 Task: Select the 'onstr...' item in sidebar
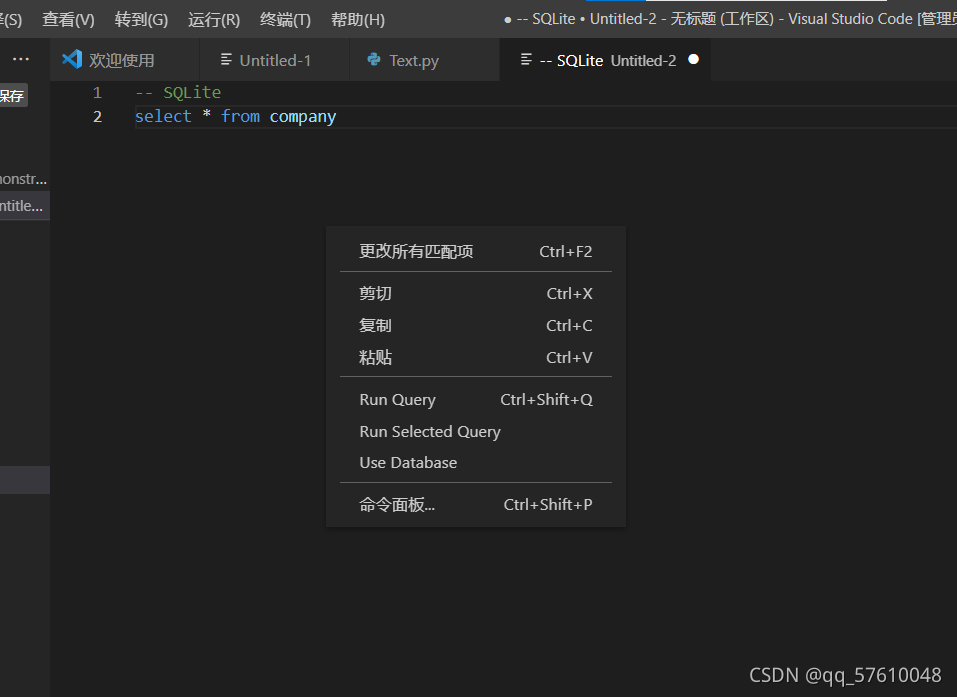pyautogui.click(x=23, y=179)
